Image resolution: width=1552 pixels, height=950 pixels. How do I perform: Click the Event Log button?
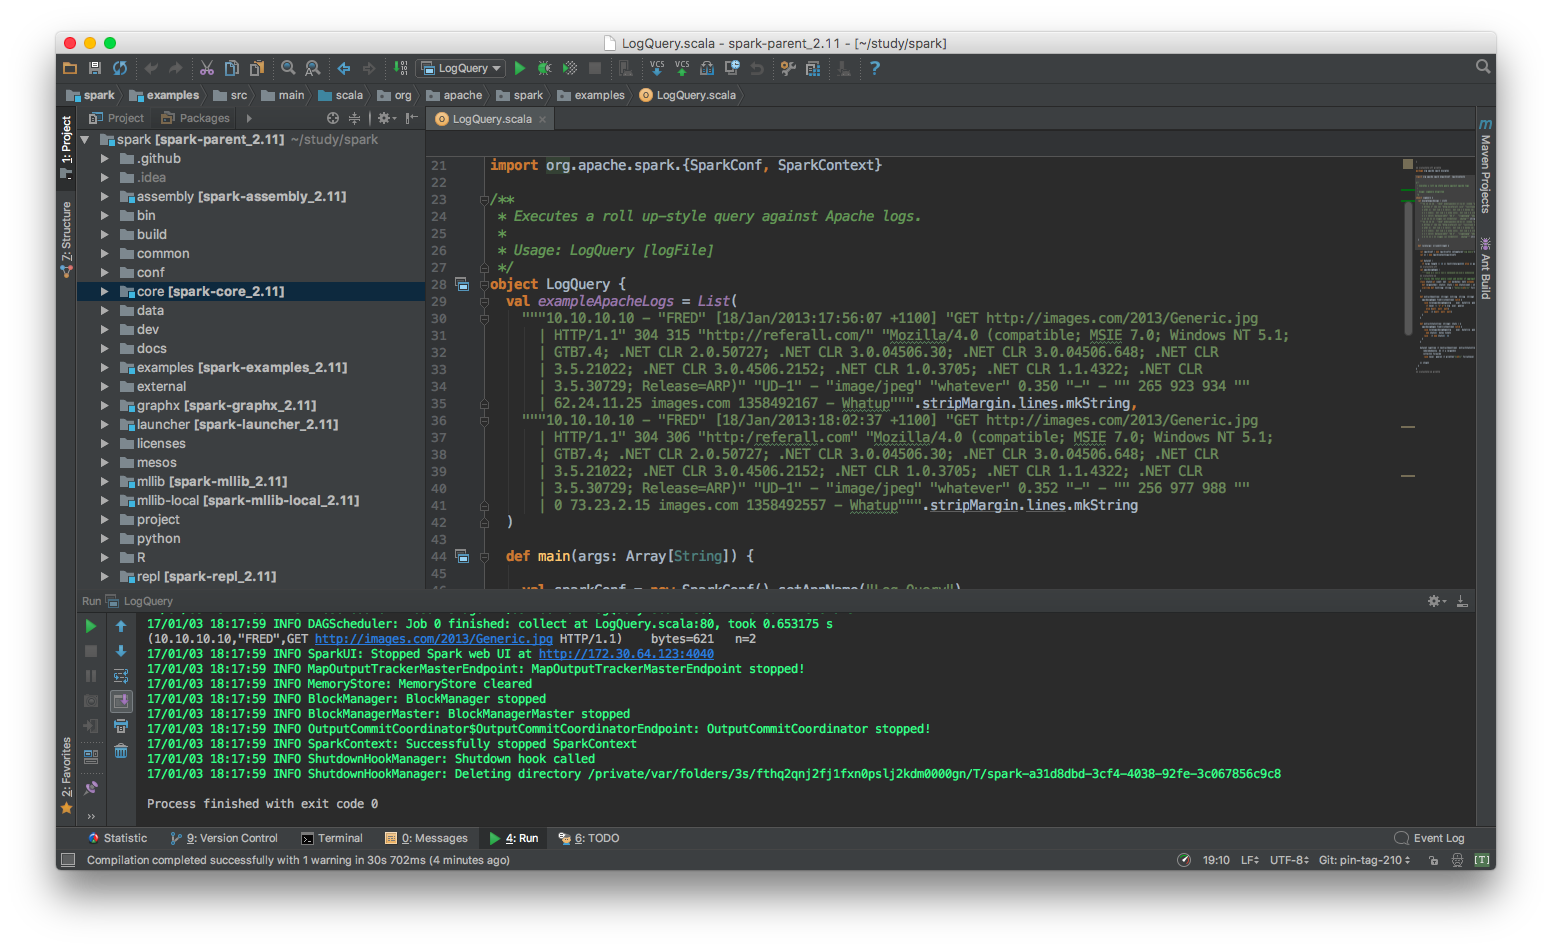tap(1429, 838)
